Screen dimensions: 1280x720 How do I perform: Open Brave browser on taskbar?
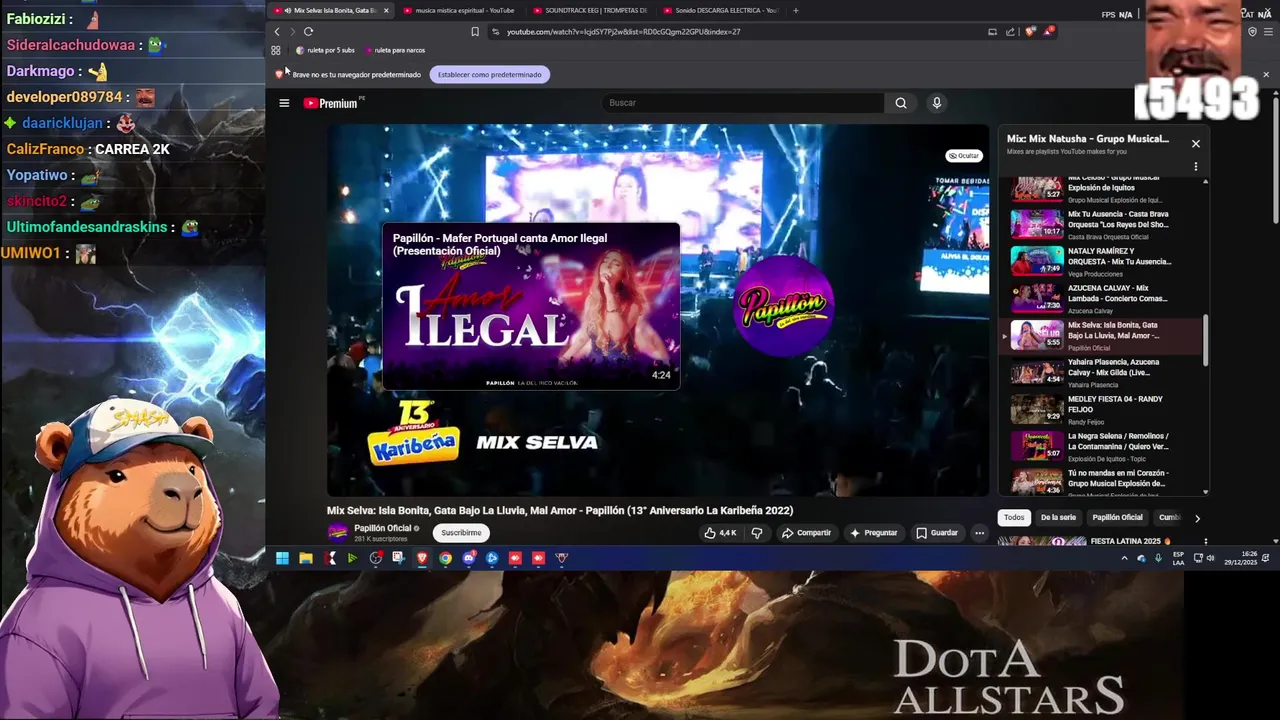click(422, 558)
